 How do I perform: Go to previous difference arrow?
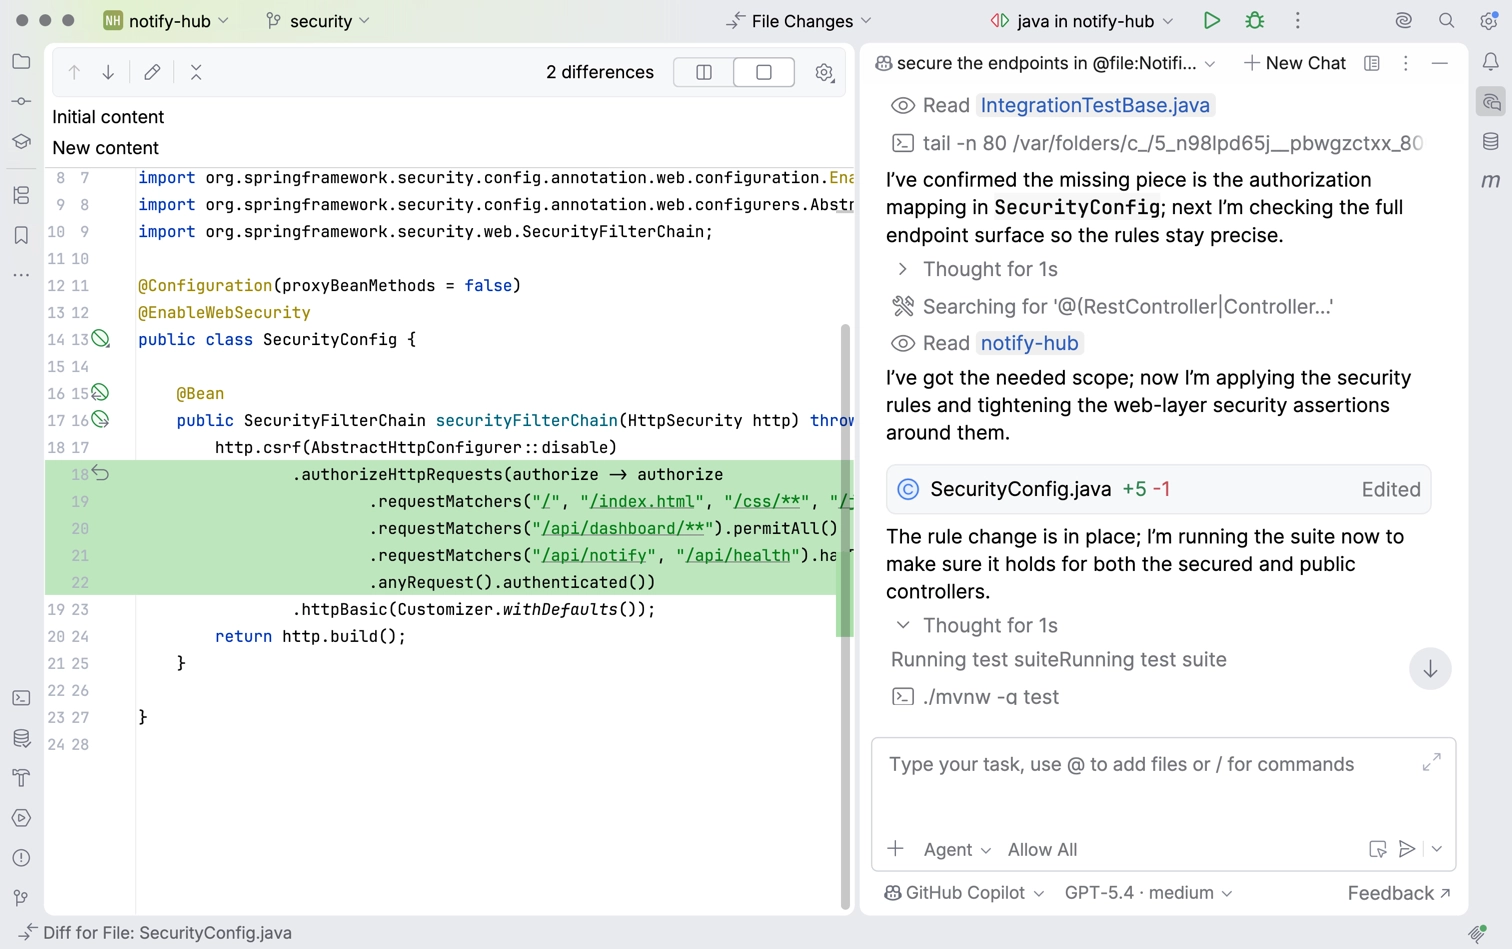coord(74,72)
